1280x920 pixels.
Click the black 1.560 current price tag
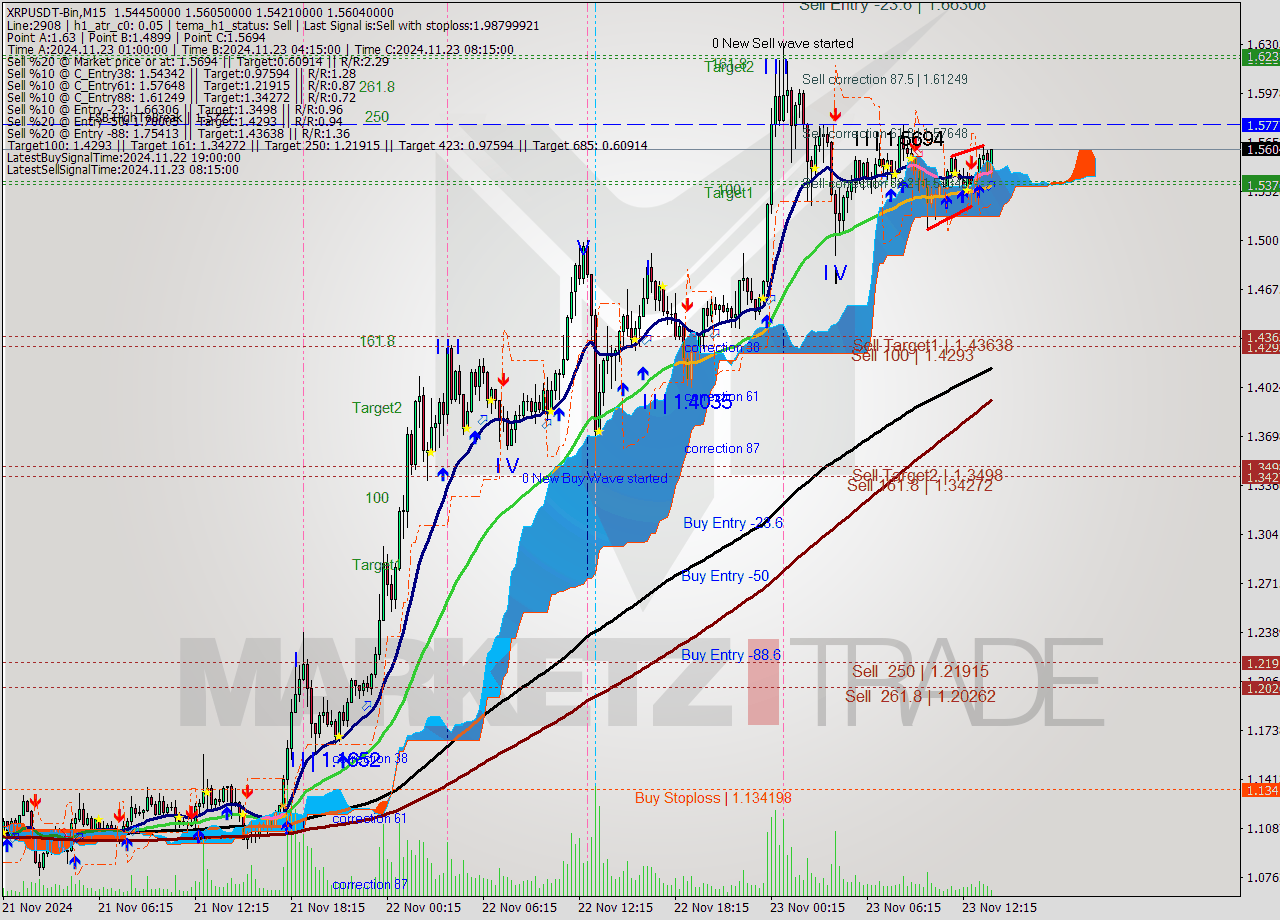click(x=1260, y=149)
